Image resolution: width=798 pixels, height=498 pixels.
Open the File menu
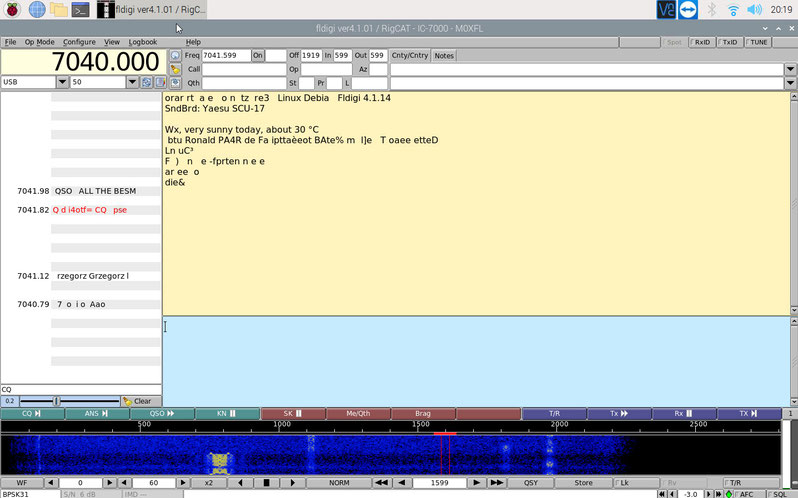[10, 42]
